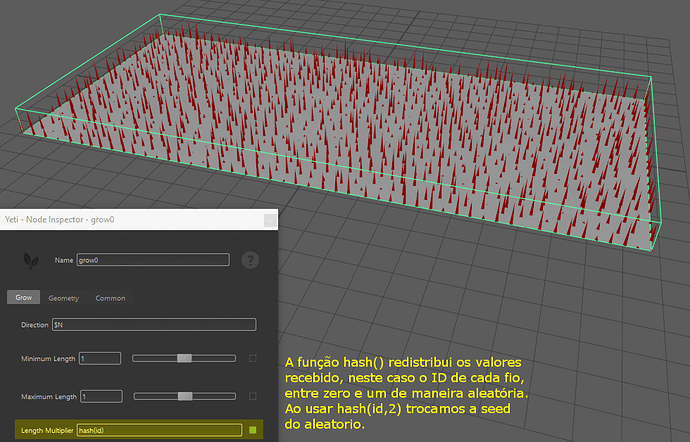The height and width of the screenshot is (442, 690).
Task: Toggle the Minimum Length checkbox
Action: (252, 358)
